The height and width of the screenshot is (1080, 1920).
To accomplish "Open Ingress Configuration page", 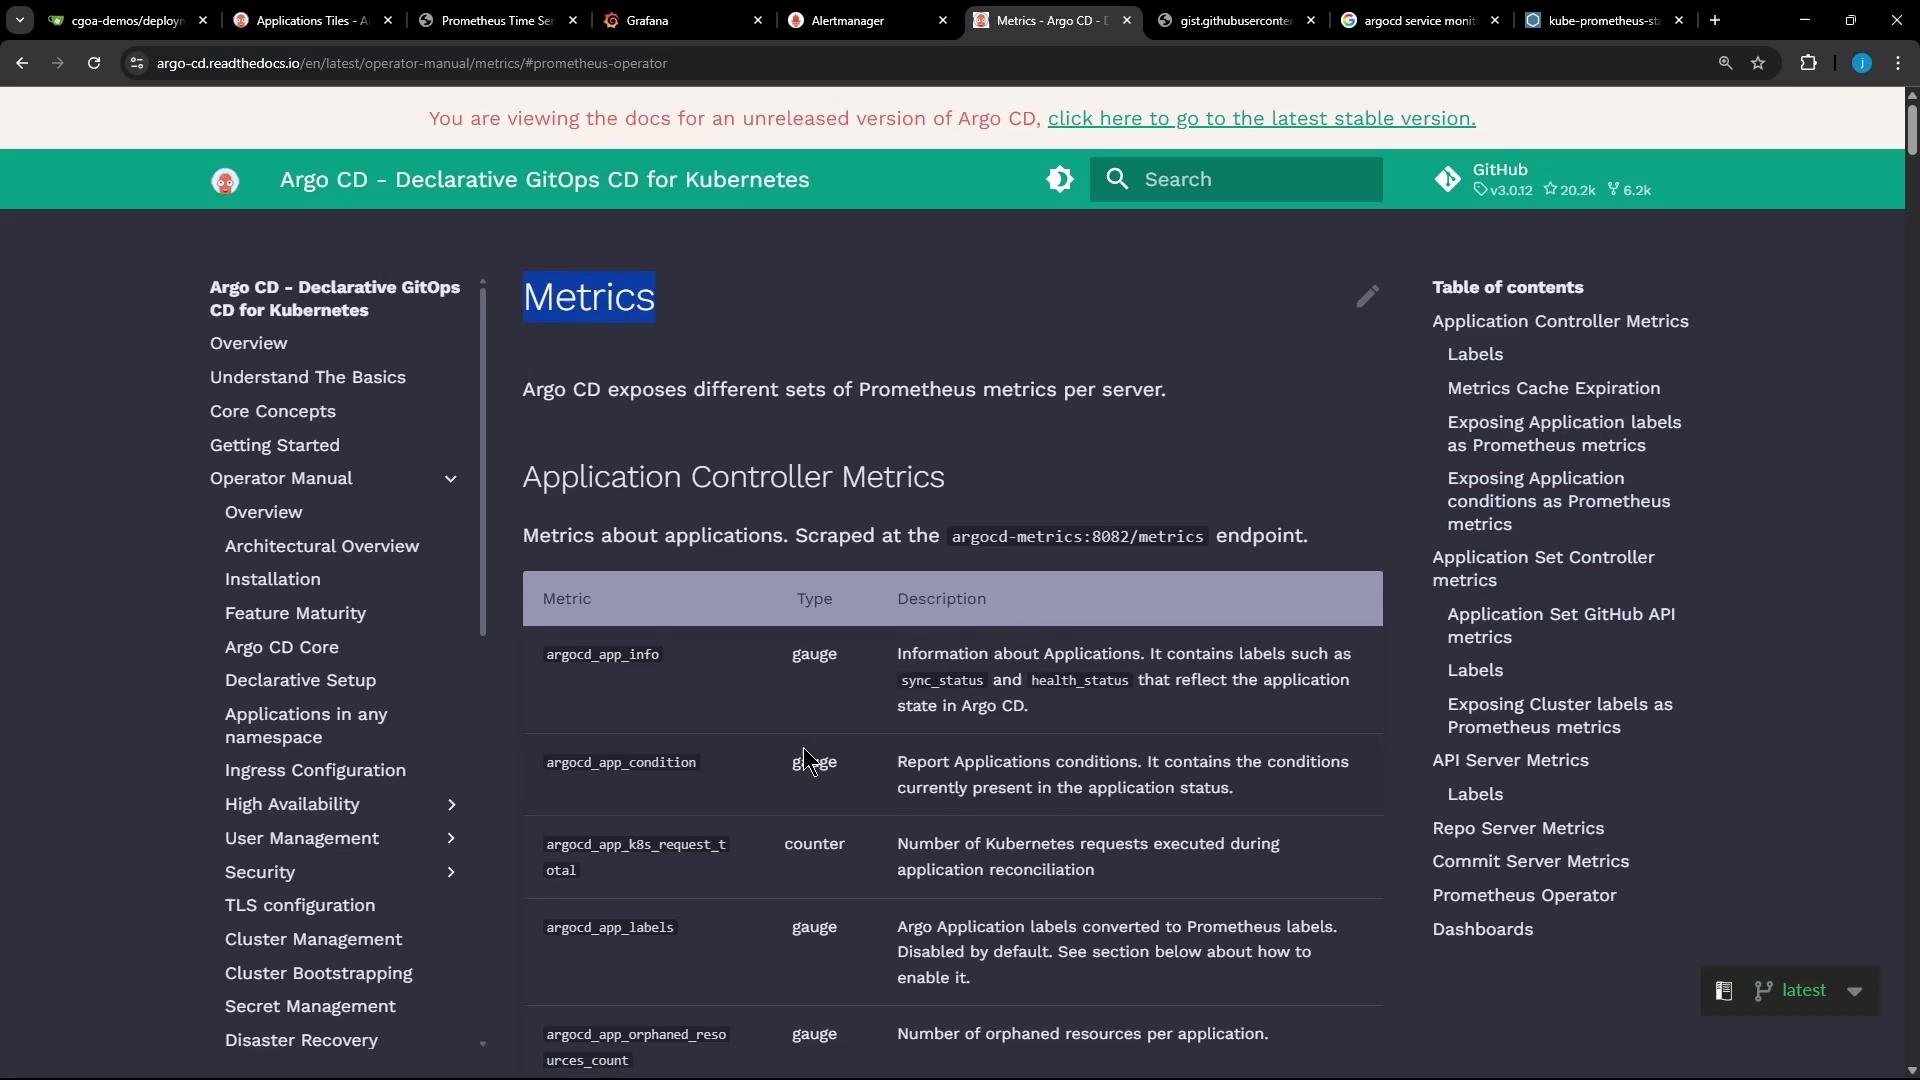I will (315, 770).
